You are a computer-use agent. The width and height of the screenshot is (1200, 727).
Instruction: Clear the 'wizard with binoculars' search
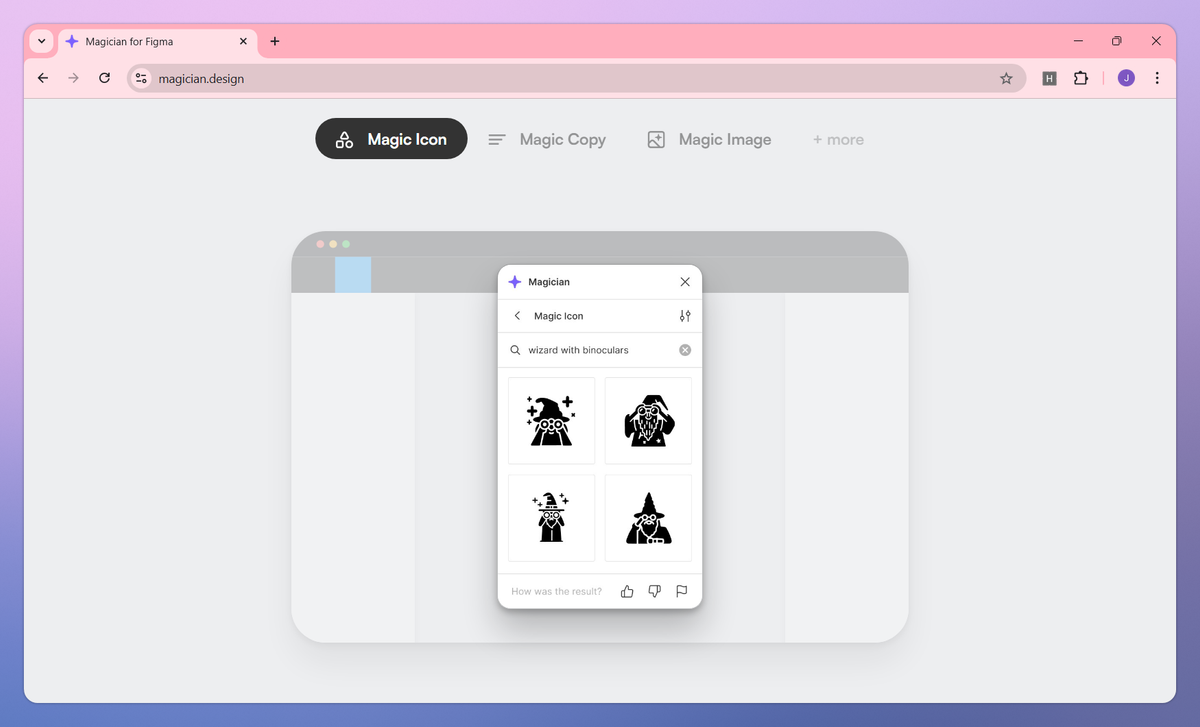pyautogui.click(x=685, y=350)
